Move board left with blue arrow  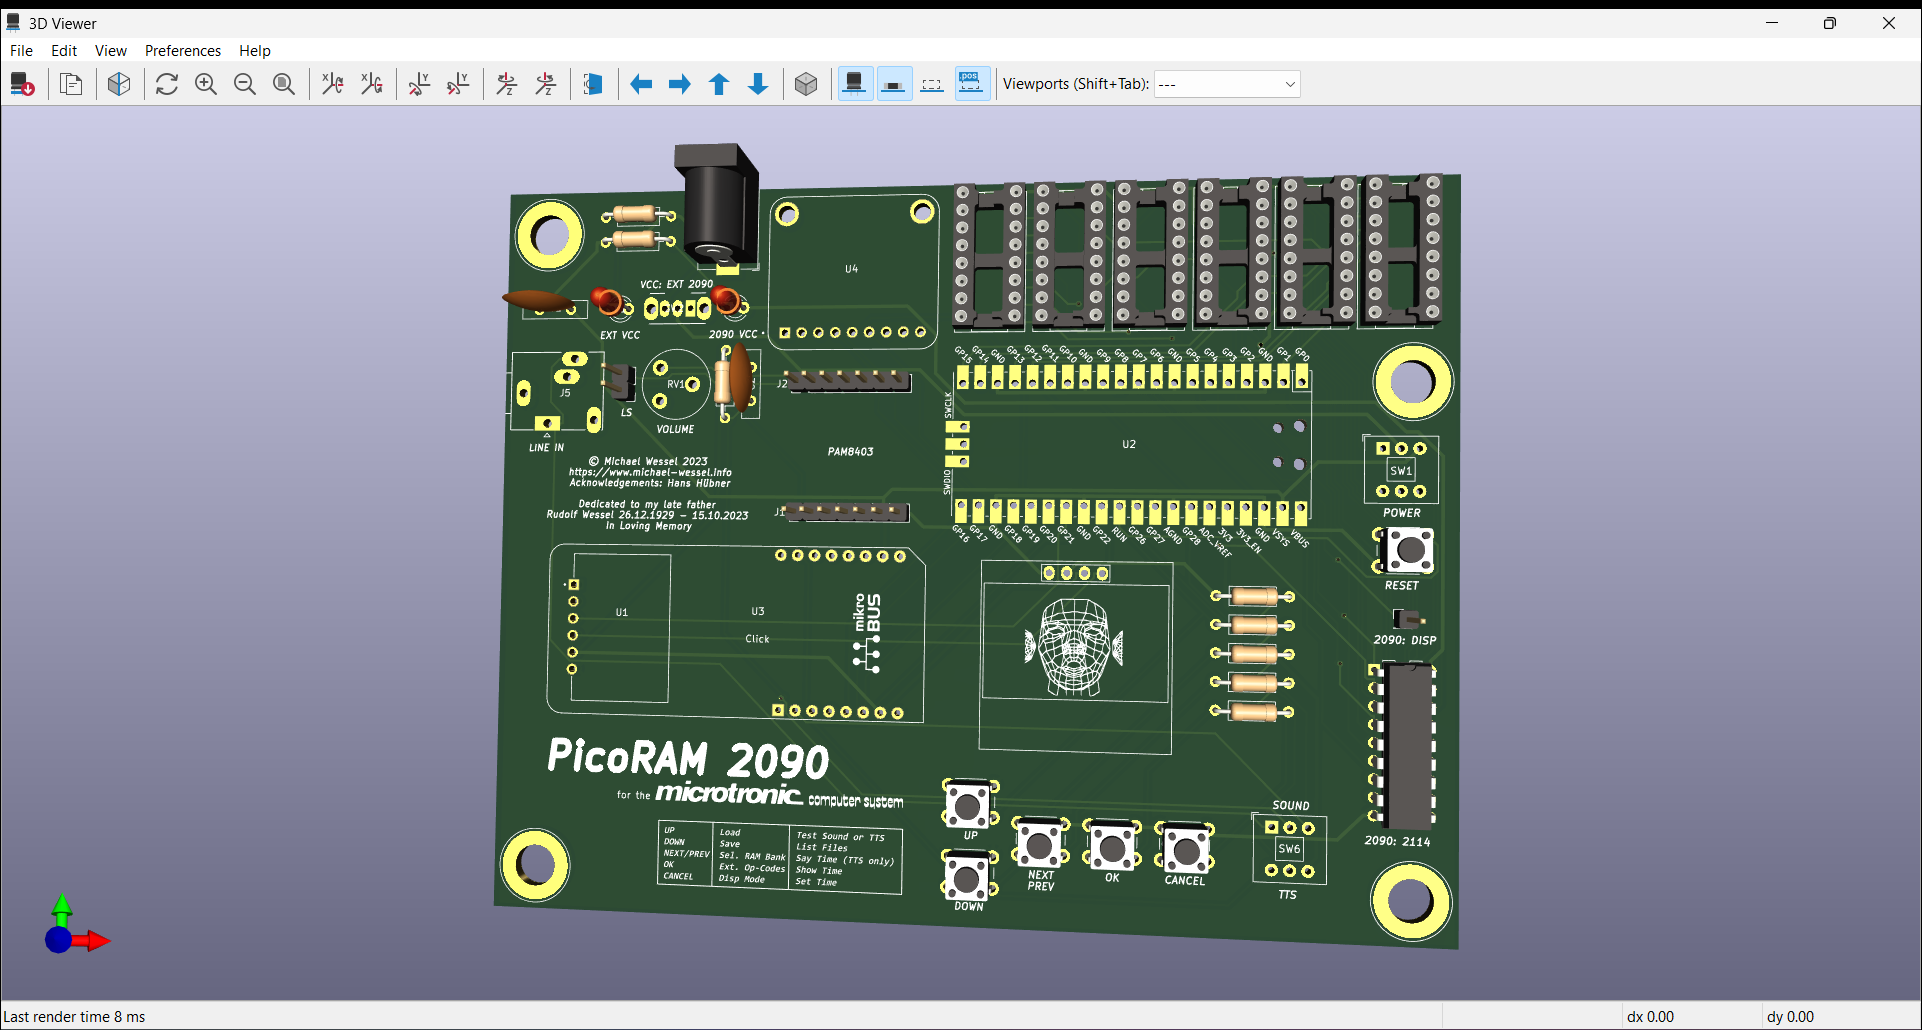[x=641, y=84]
